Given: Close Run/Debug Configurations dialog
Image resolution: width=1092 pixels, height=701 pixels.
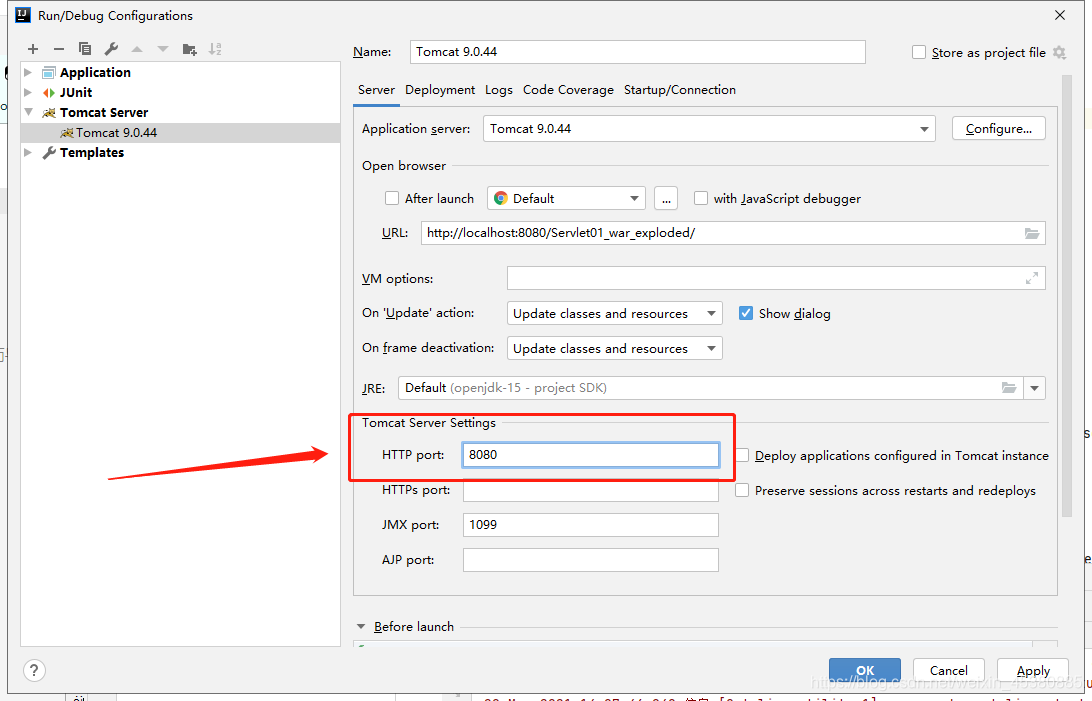Looking at the screenshot, I should (x=1060, y=15).
